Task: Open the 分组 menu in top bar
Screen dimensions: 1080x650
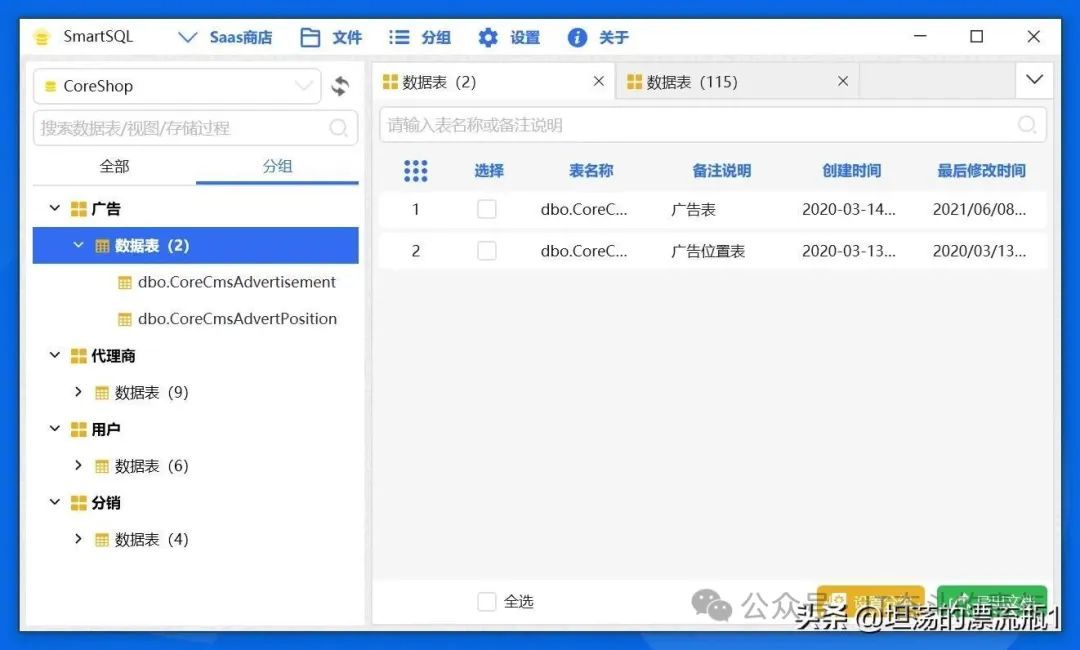Action: 419,37
